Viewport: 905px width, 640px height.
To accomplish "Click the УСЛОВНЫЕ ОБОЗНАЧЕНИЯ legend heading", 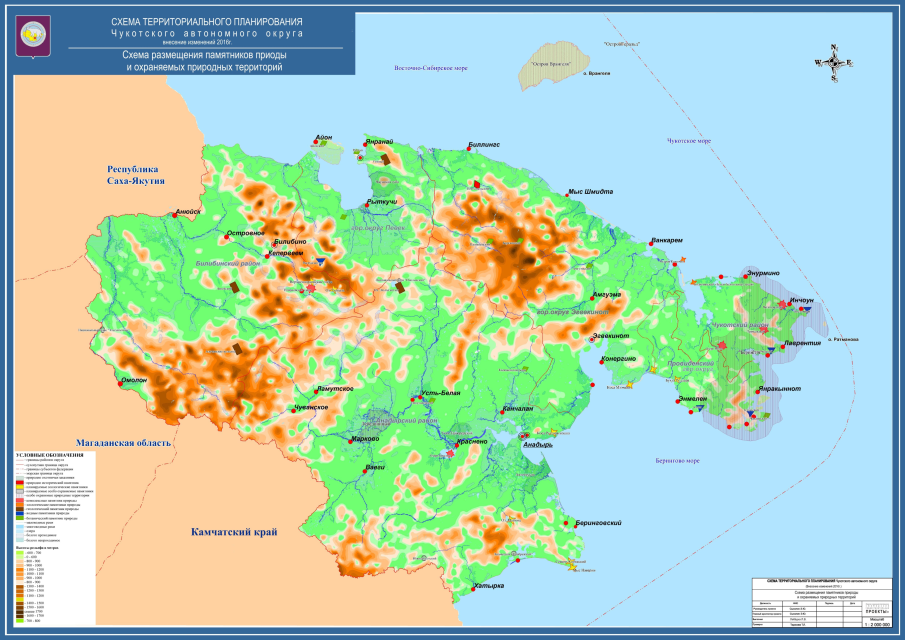I will tap(51, 454).
